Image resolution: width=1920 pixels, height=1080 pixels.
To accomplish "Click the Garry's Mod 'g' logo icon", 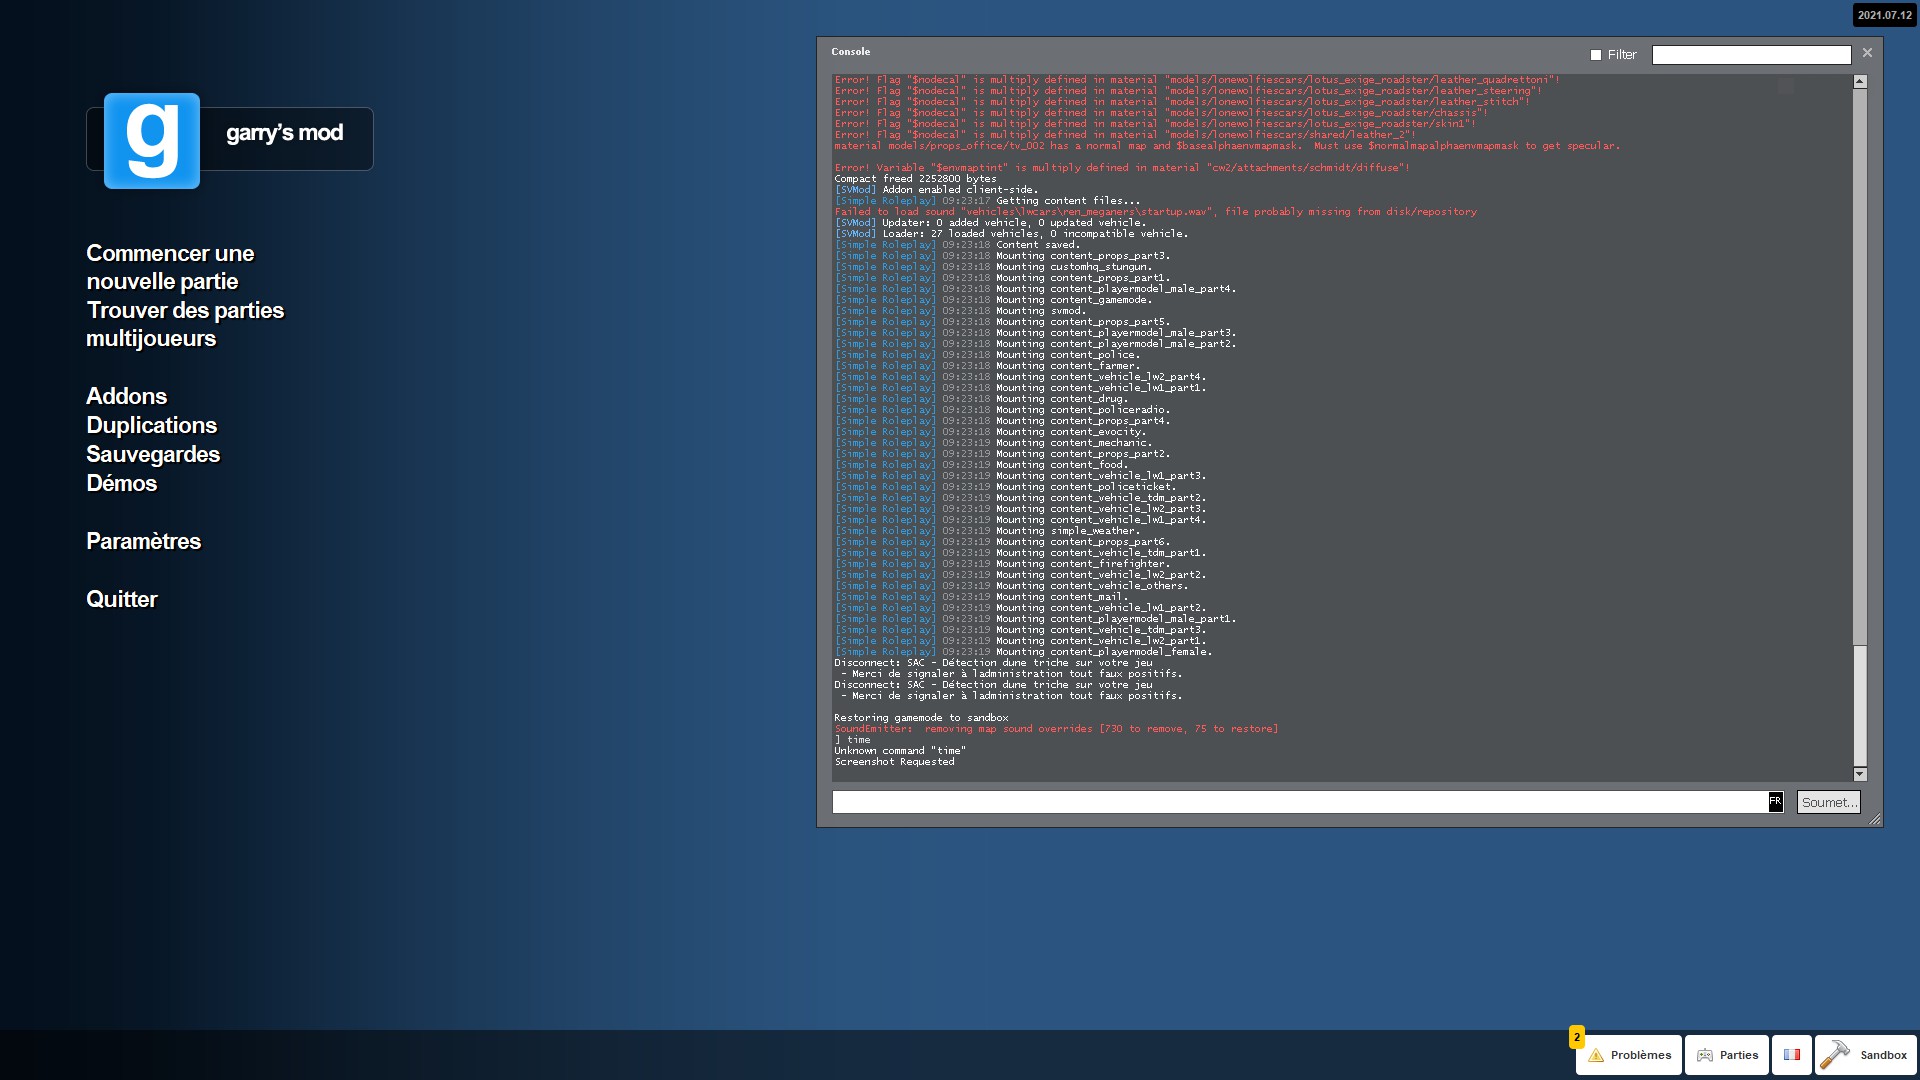I will pyautogui.click(x=152, y=140).
